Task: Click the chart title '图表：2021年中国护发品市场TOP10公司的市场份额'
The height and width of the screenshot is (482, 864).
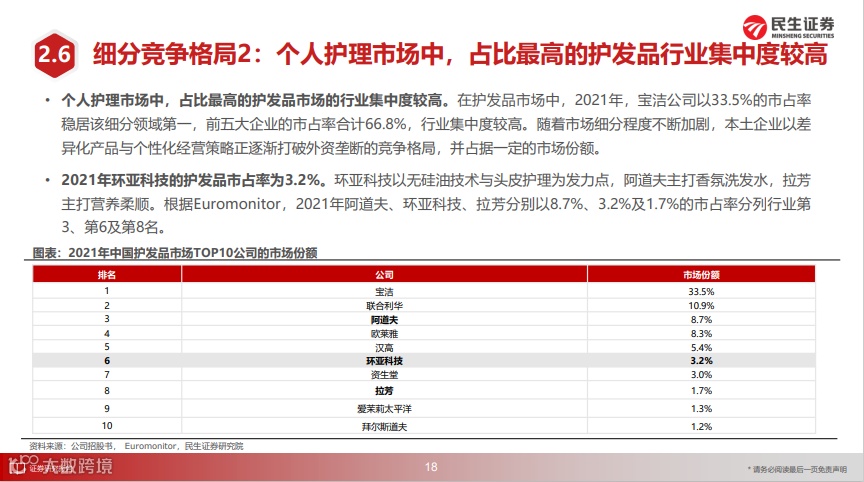Action: coord(175,253)
